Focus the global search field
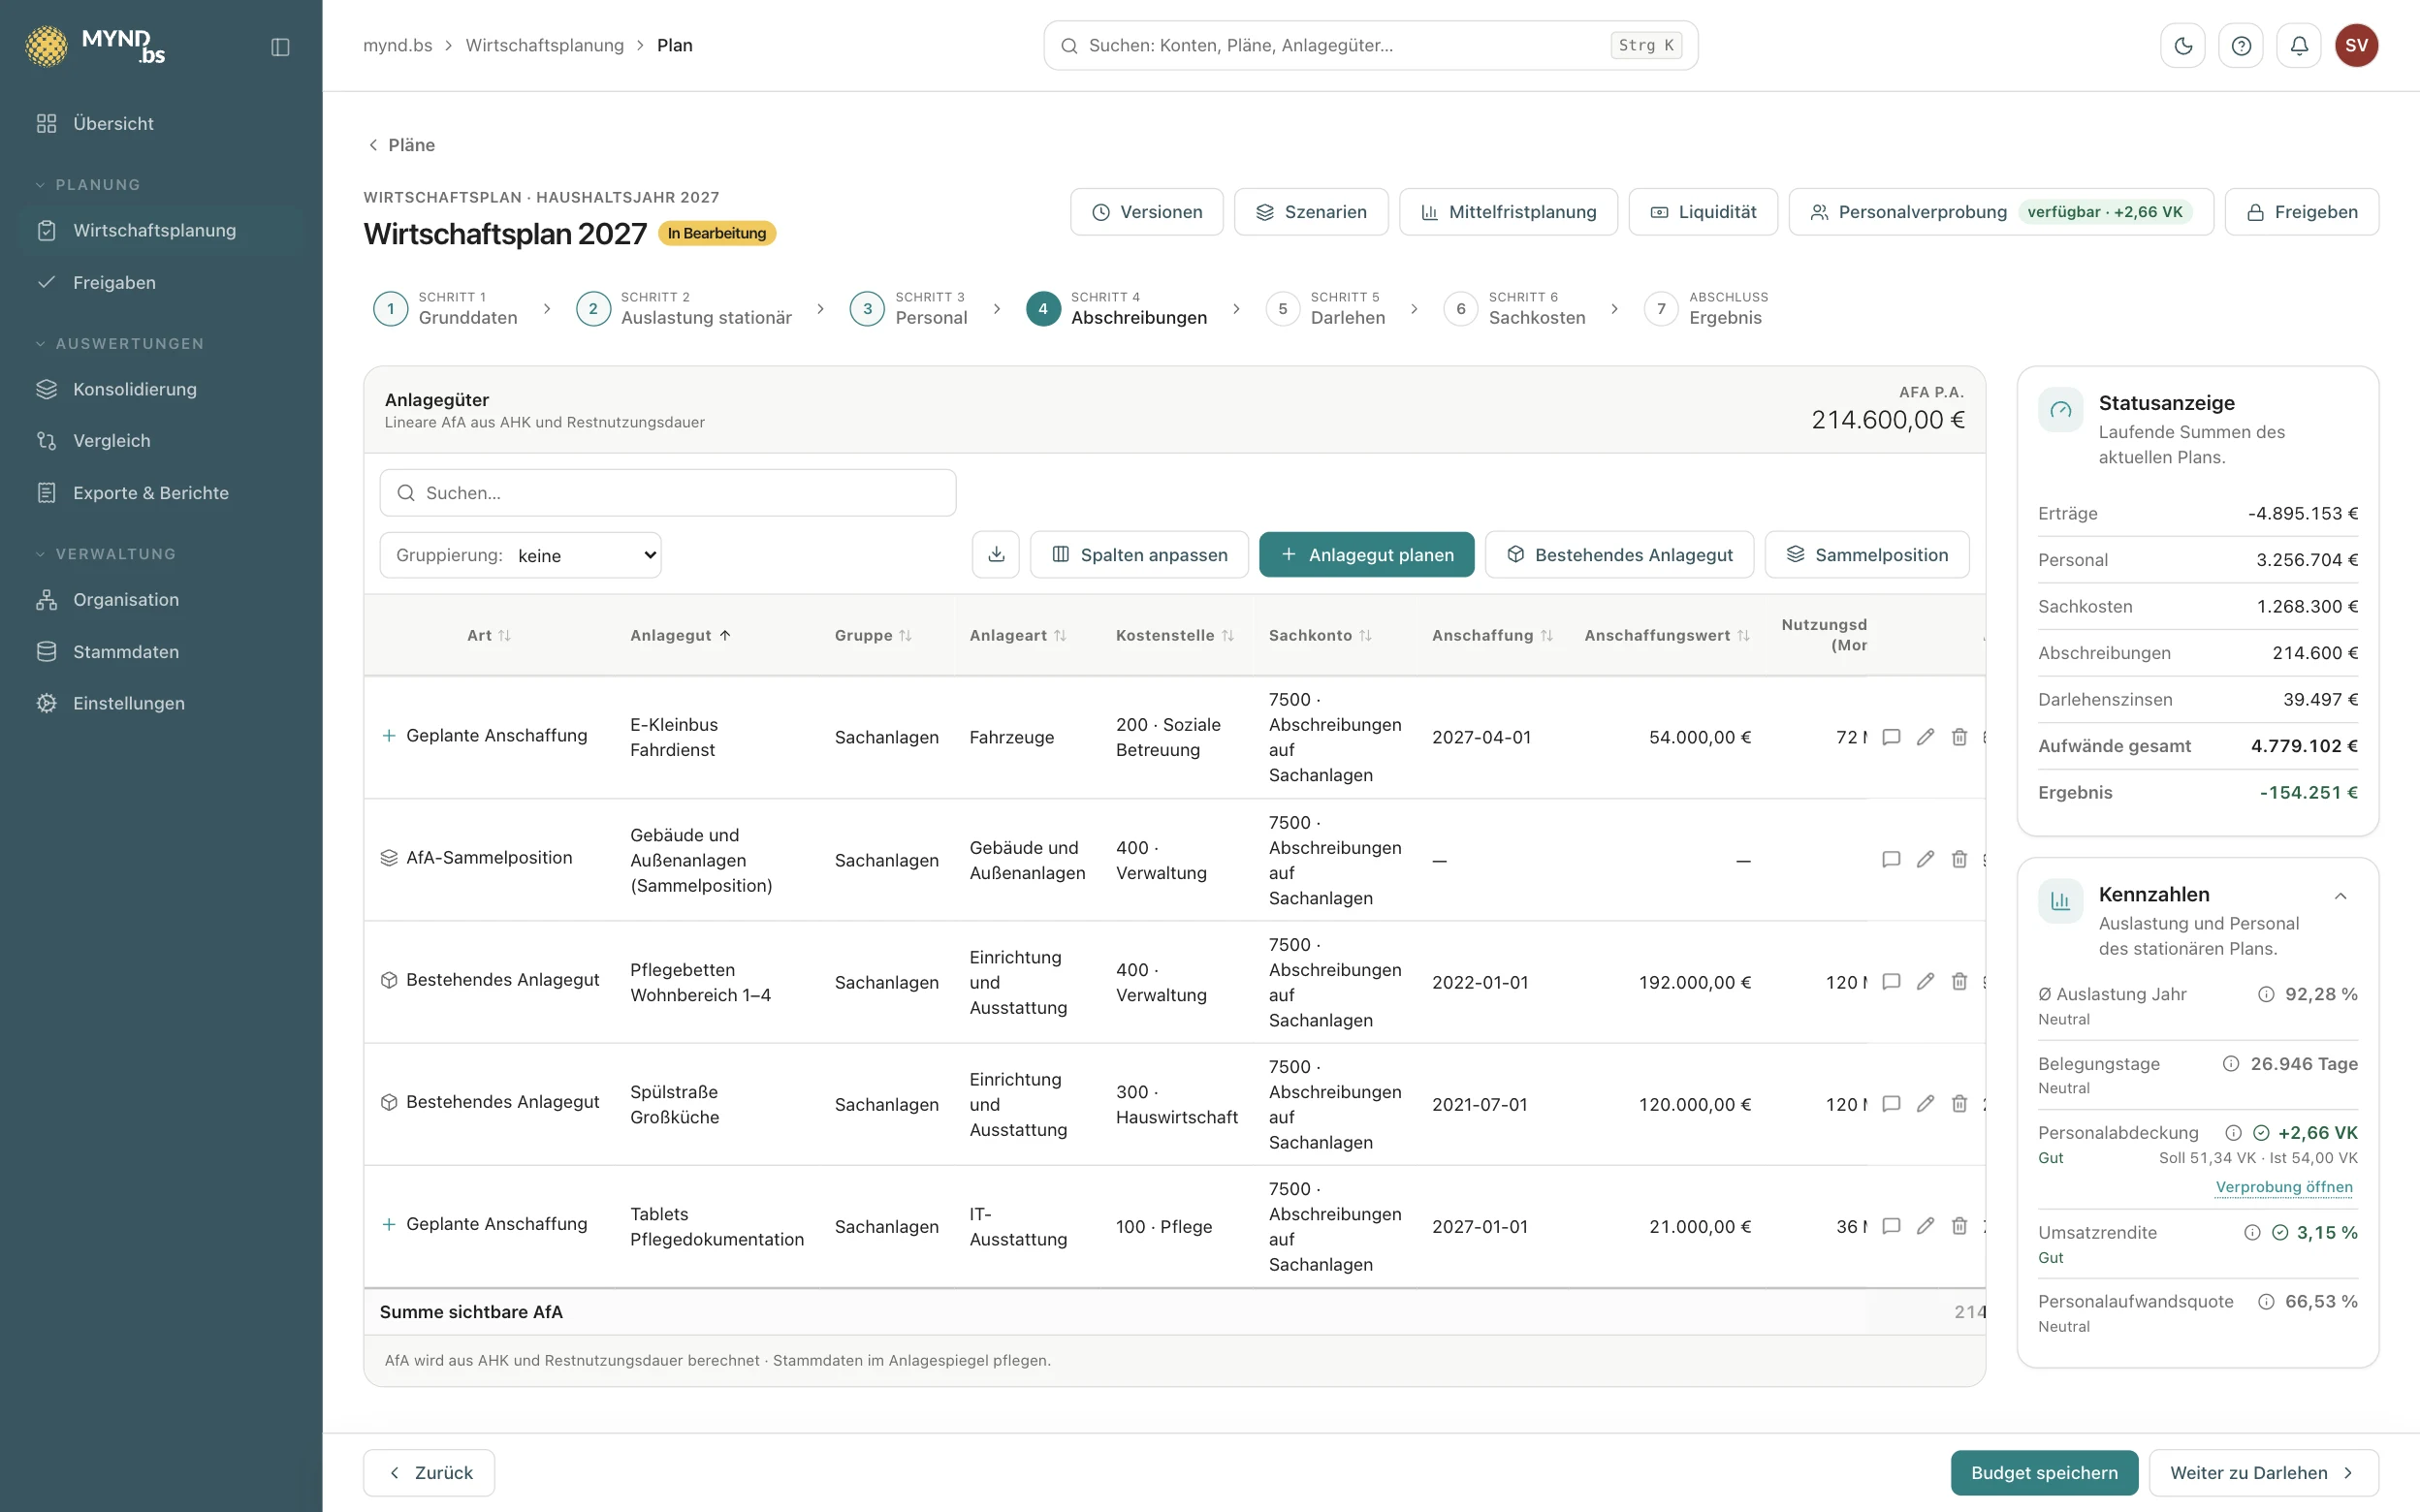2420x1512 pixels. [1370, 45]
